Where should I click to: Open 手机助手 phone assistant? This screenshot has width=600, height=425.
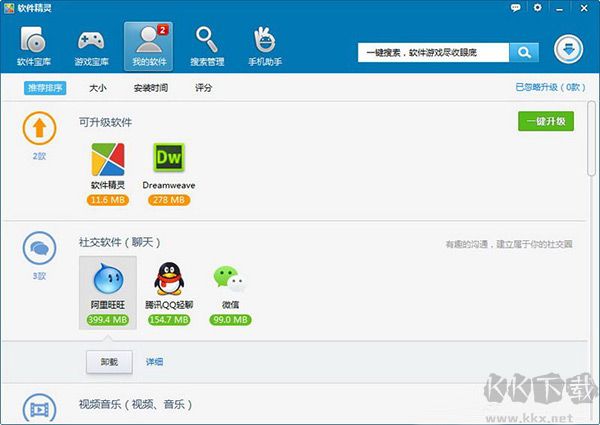(265, 45)
